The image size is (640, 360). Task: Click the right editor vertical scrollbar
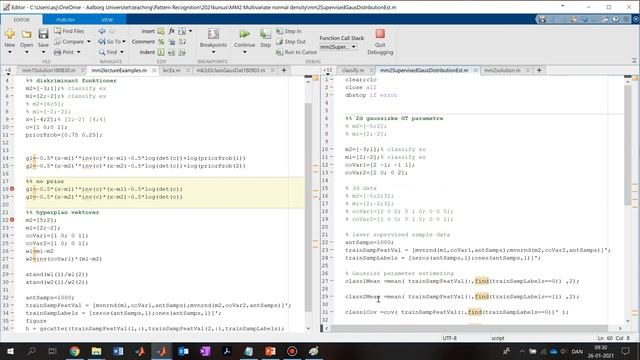pyautogui.click(x=628, y=145)
